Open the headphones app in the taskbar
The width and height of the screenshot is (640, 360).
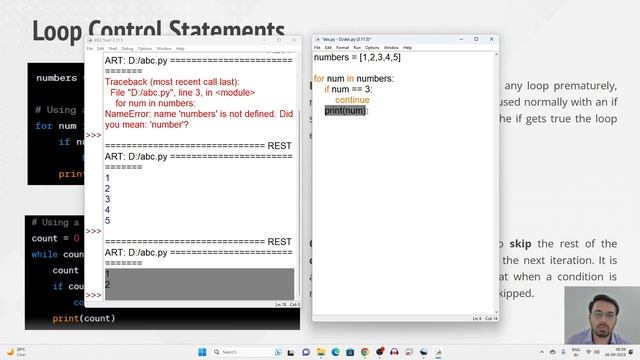(x=394, y=352)
